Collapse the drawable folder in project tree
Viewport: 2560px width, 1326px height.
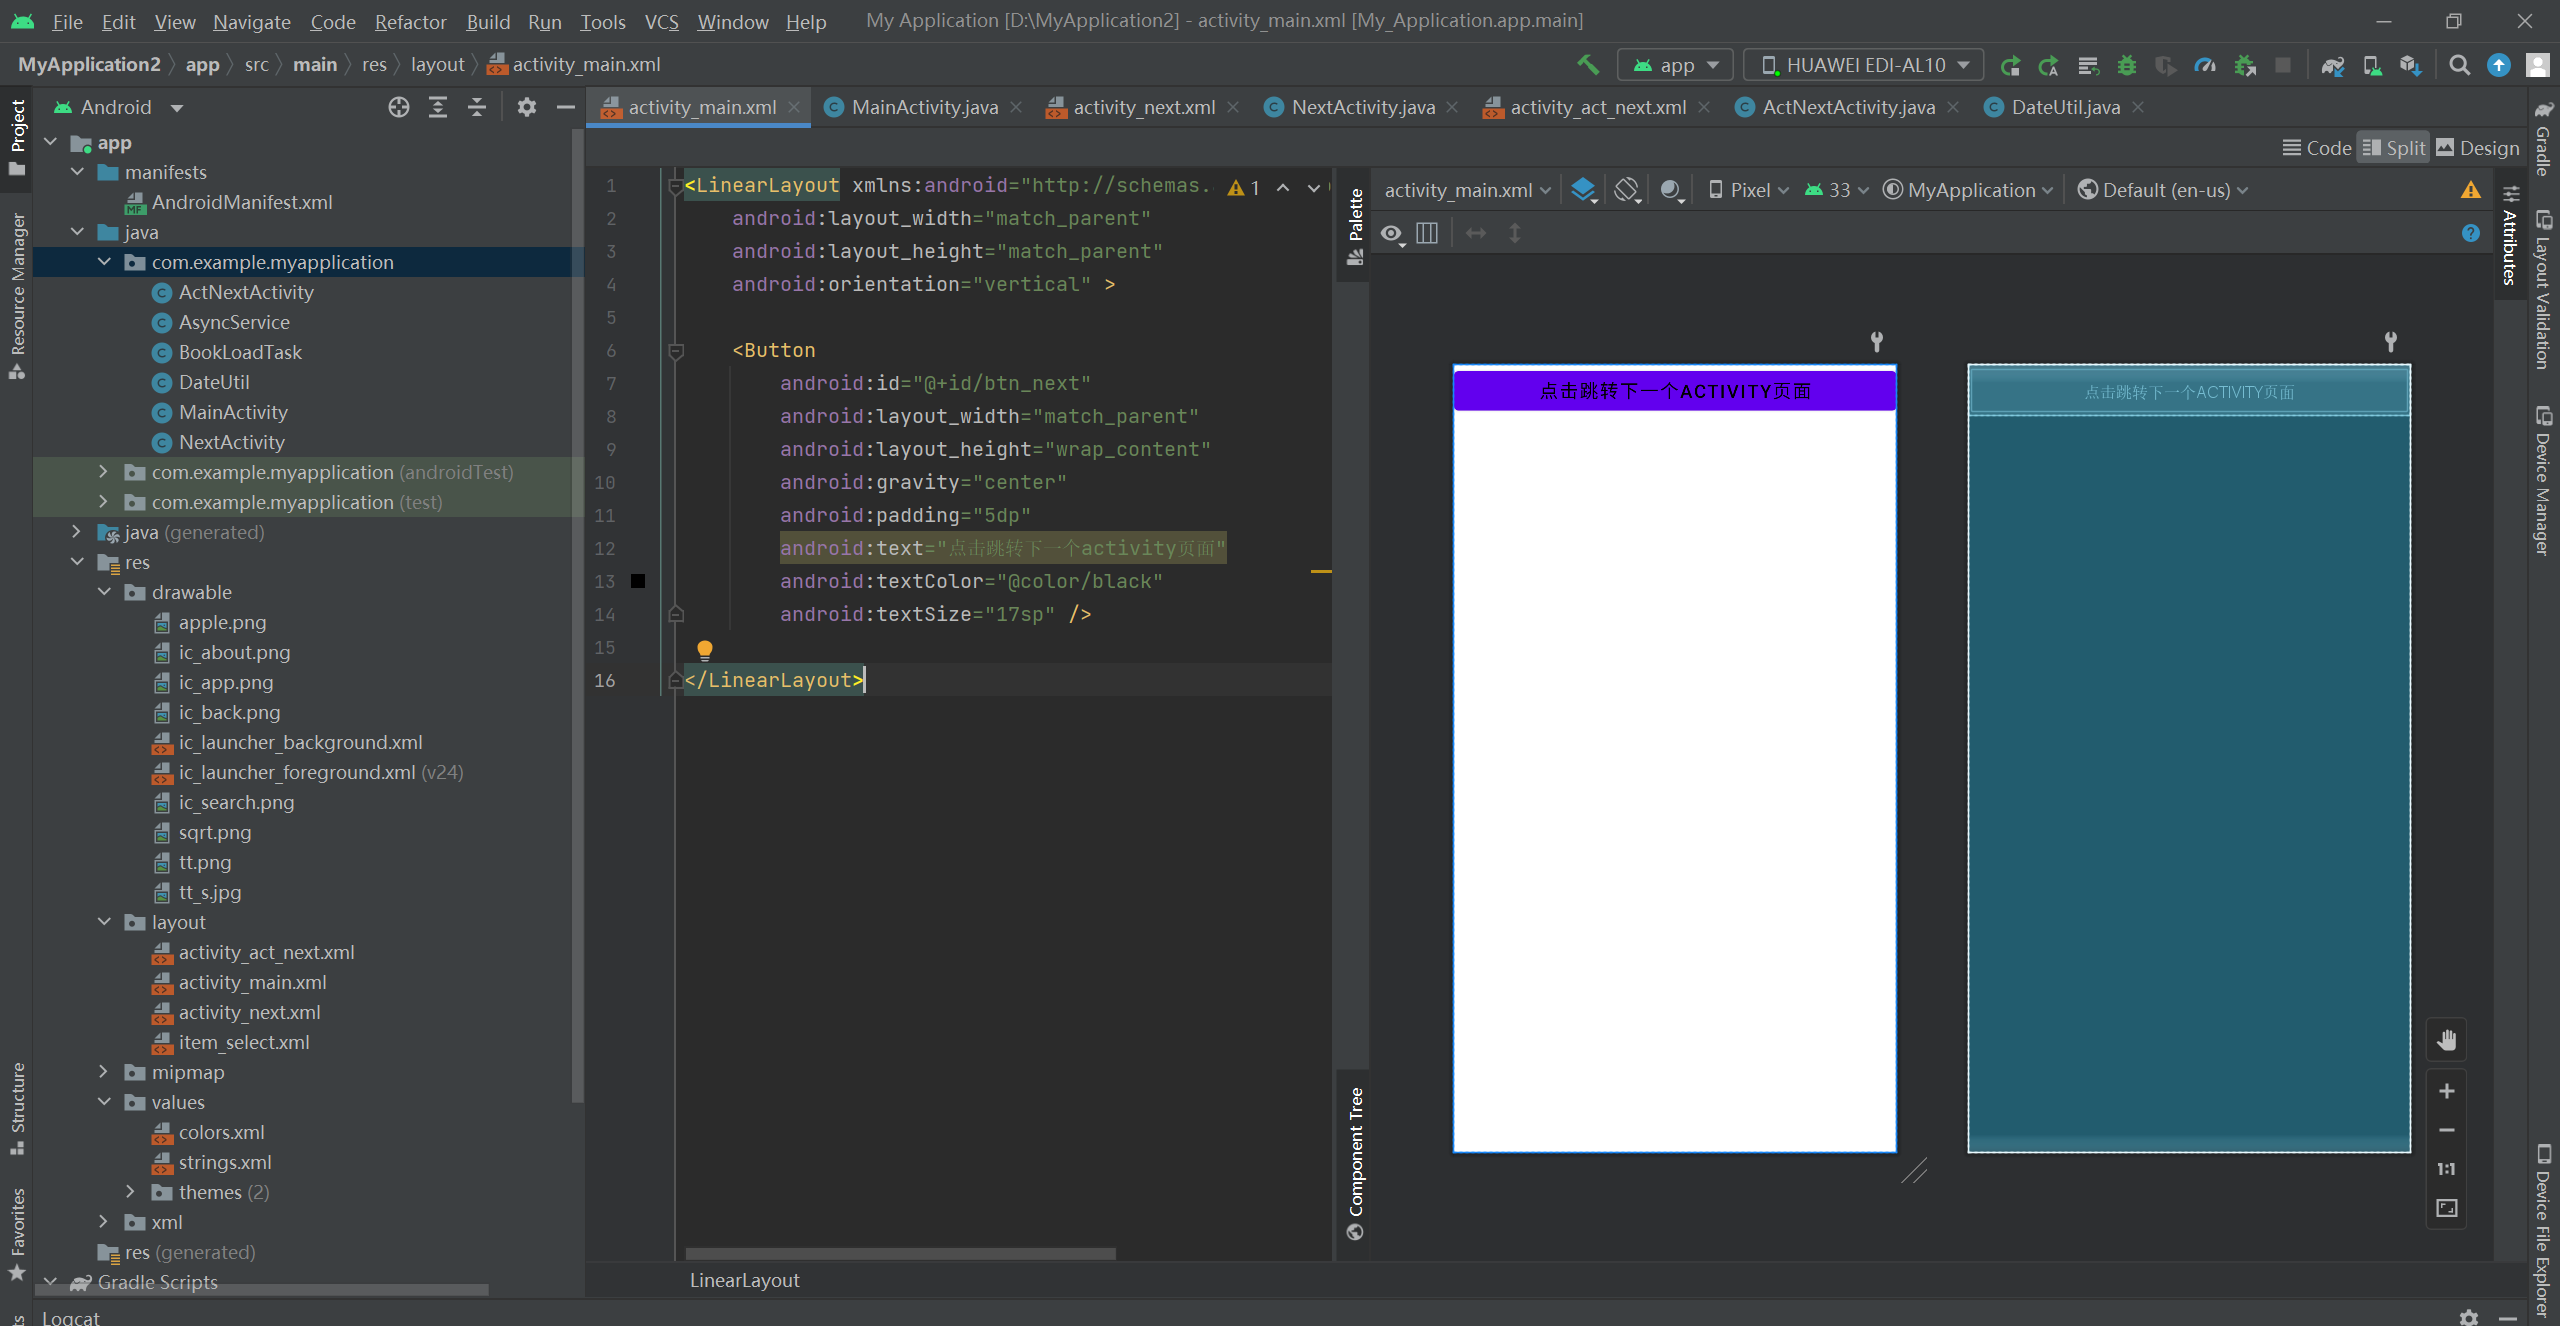pos(105,592)
